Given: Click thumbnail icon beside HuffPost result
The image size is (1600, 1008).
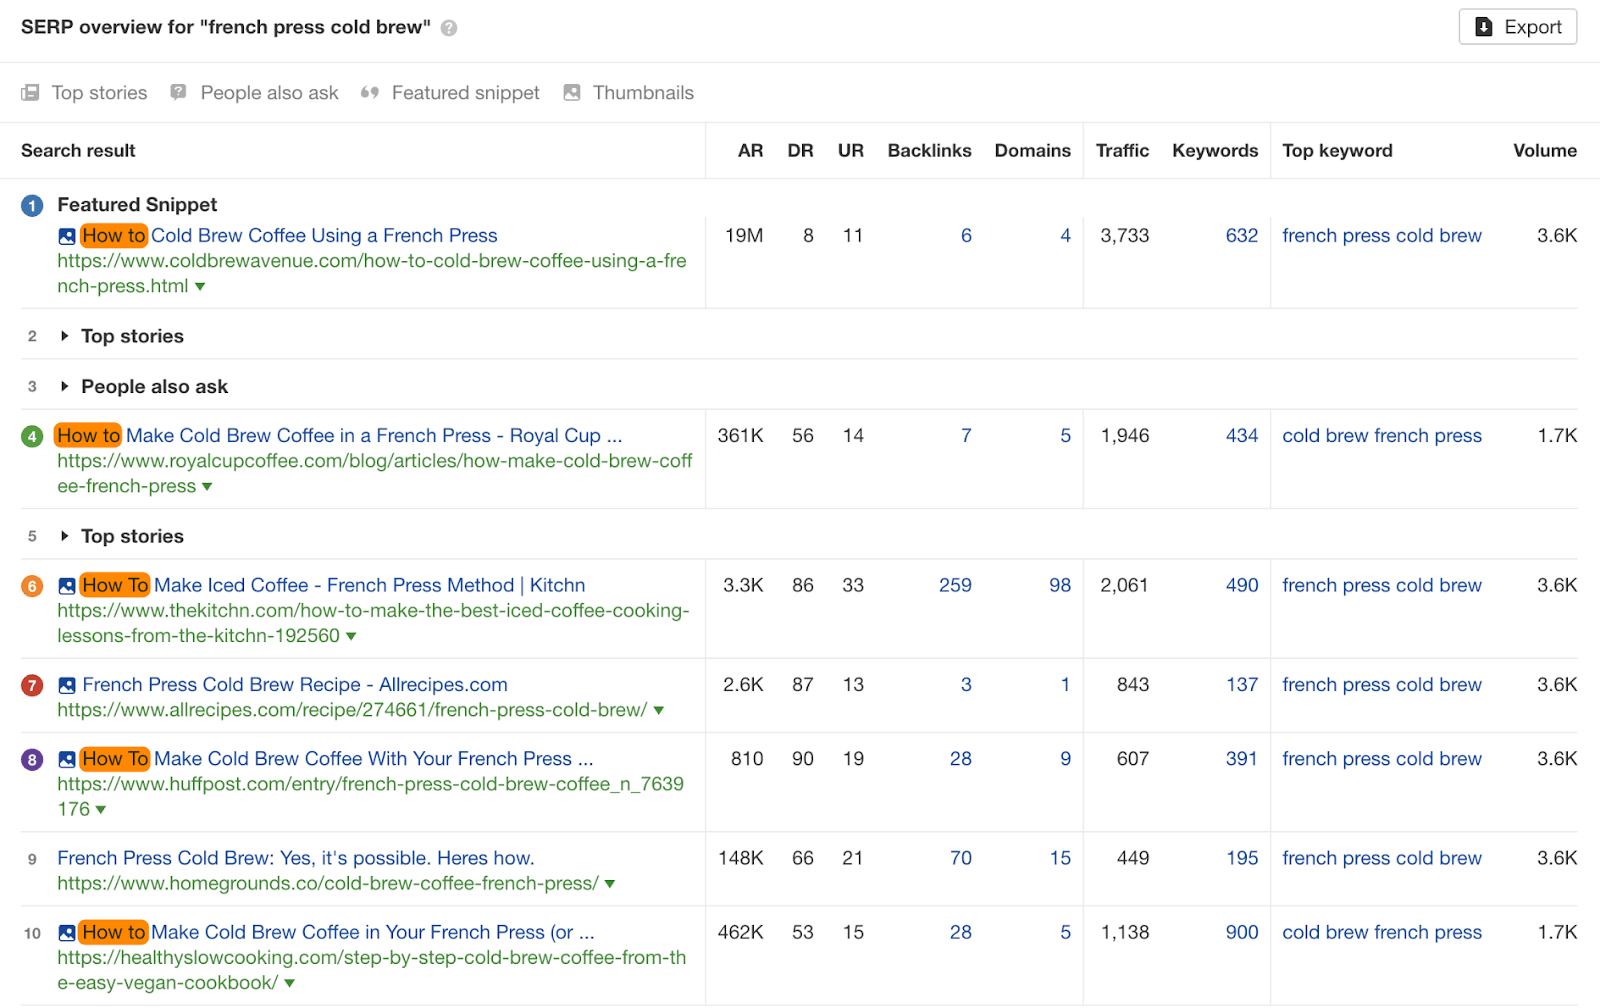Looking at the screenshot, I should (67, 760).
